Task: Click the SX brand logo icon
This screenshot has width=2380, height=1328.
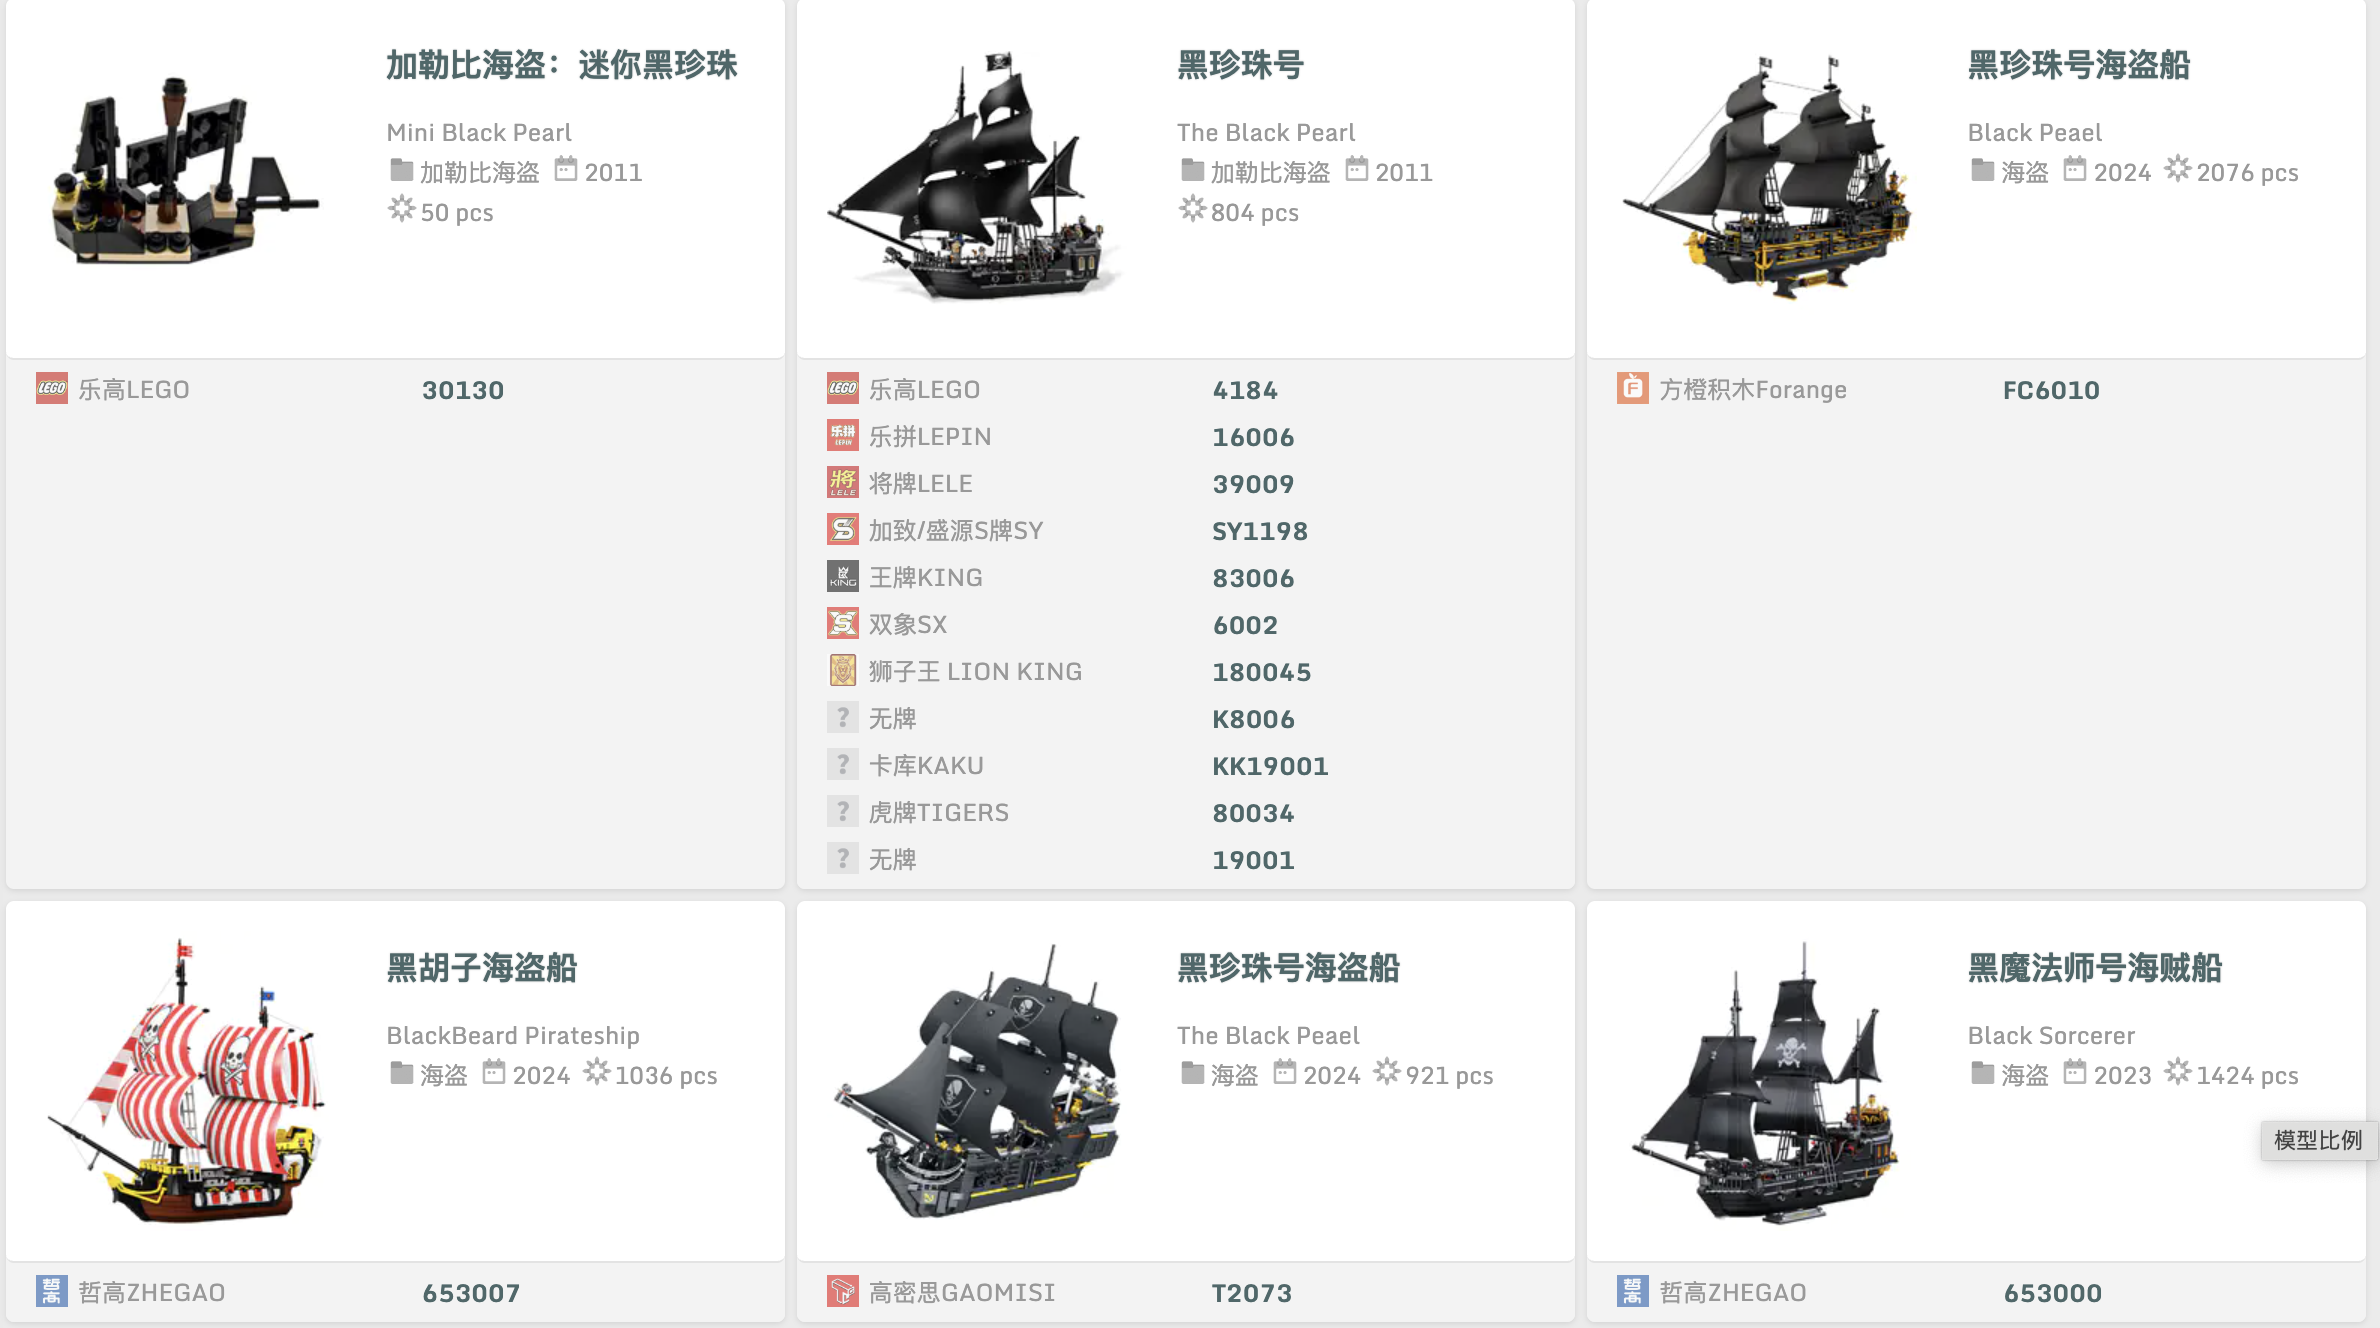Action: click(843, 624)
